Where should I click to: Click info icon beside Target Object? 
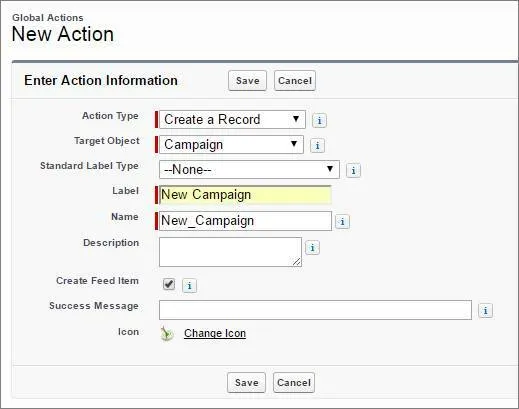317,145
